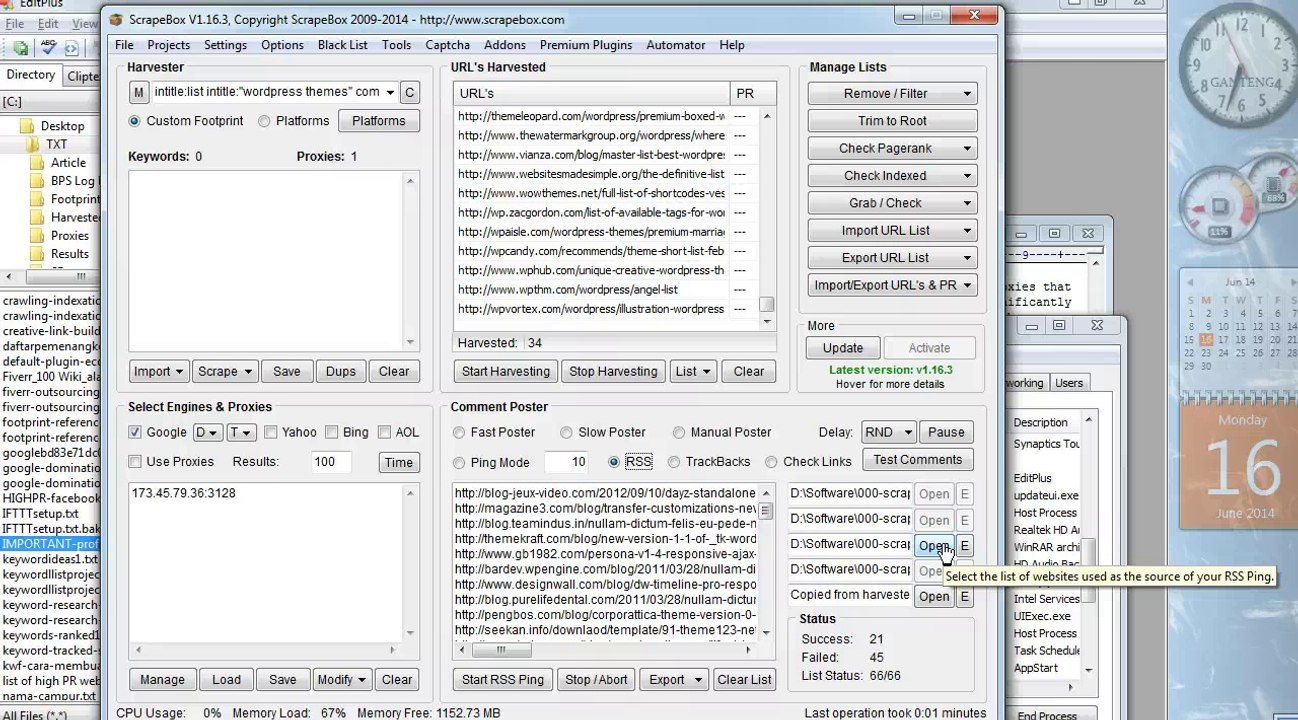This screenshot has height=720, width=1298.
Task: Enable the AOL engine checkbox
Action: click(384, 432)
